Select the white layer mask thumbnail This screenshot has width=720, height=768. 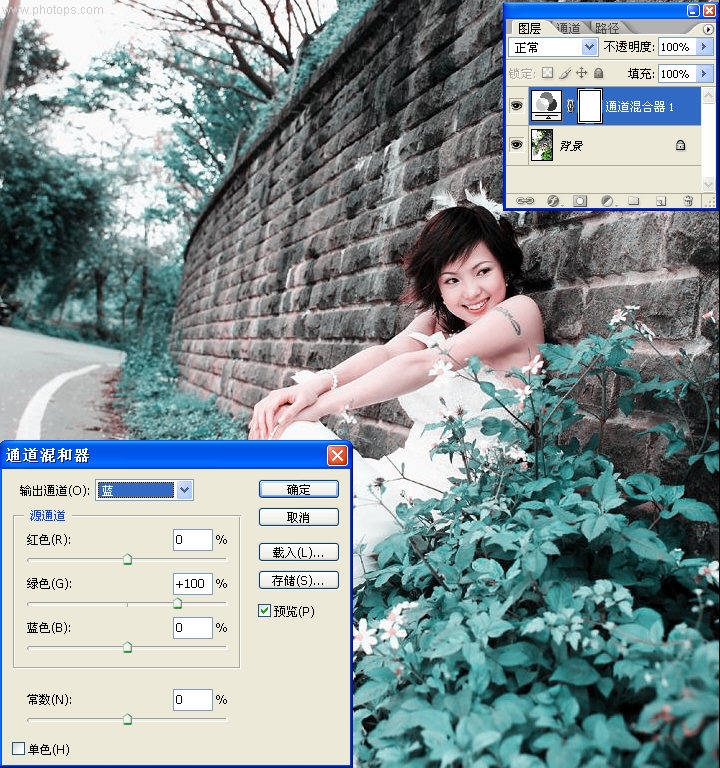[590, 105]
